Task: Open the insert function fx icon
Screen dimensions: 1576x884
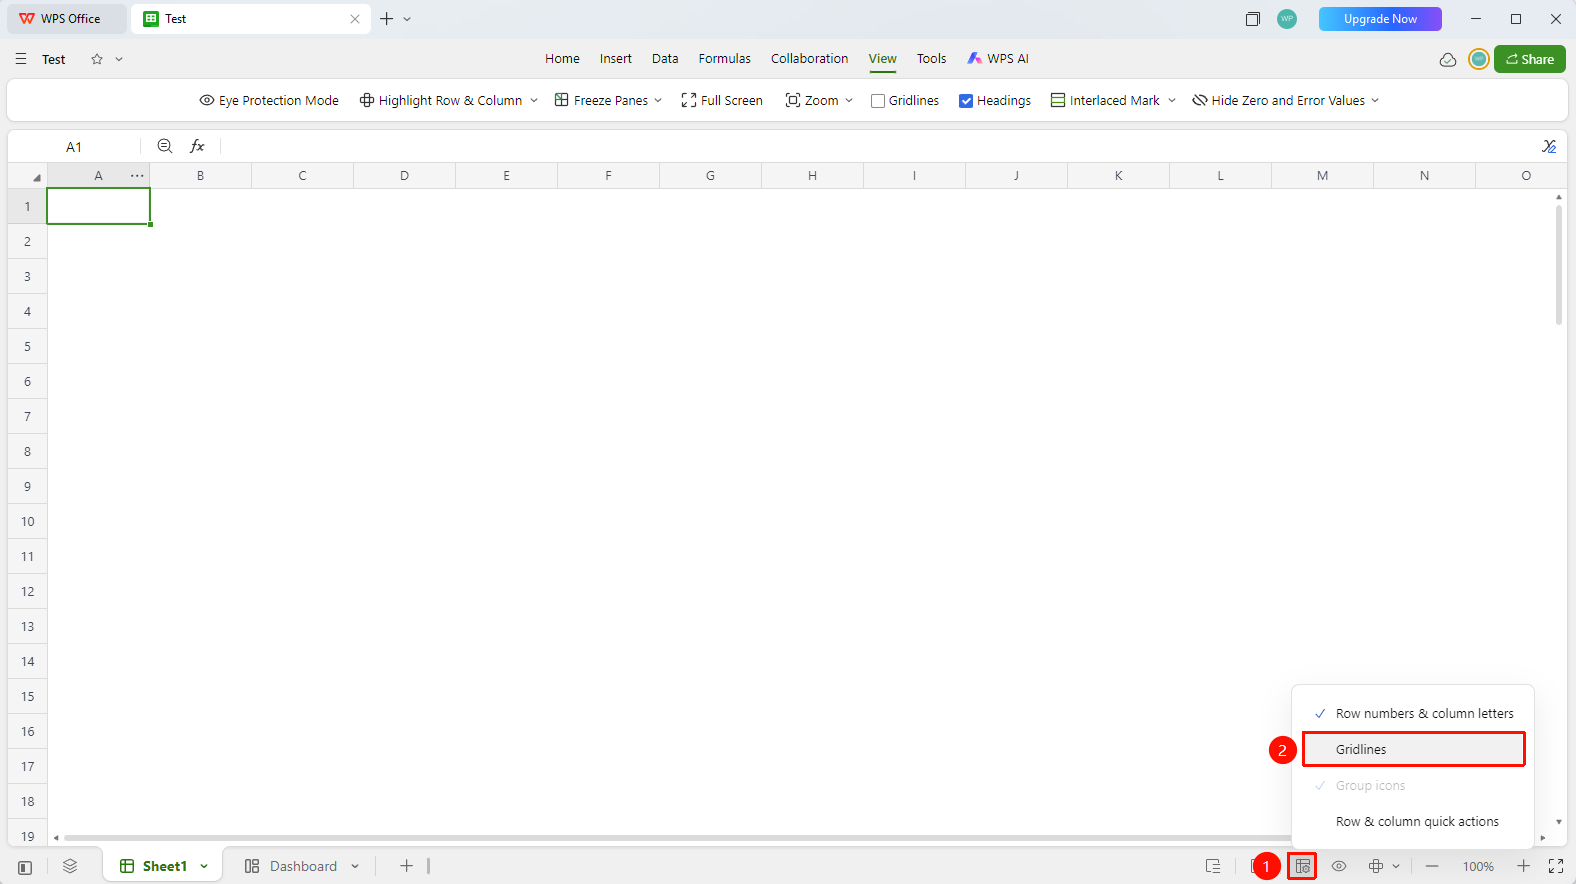Action: click(x=197, y=147)
